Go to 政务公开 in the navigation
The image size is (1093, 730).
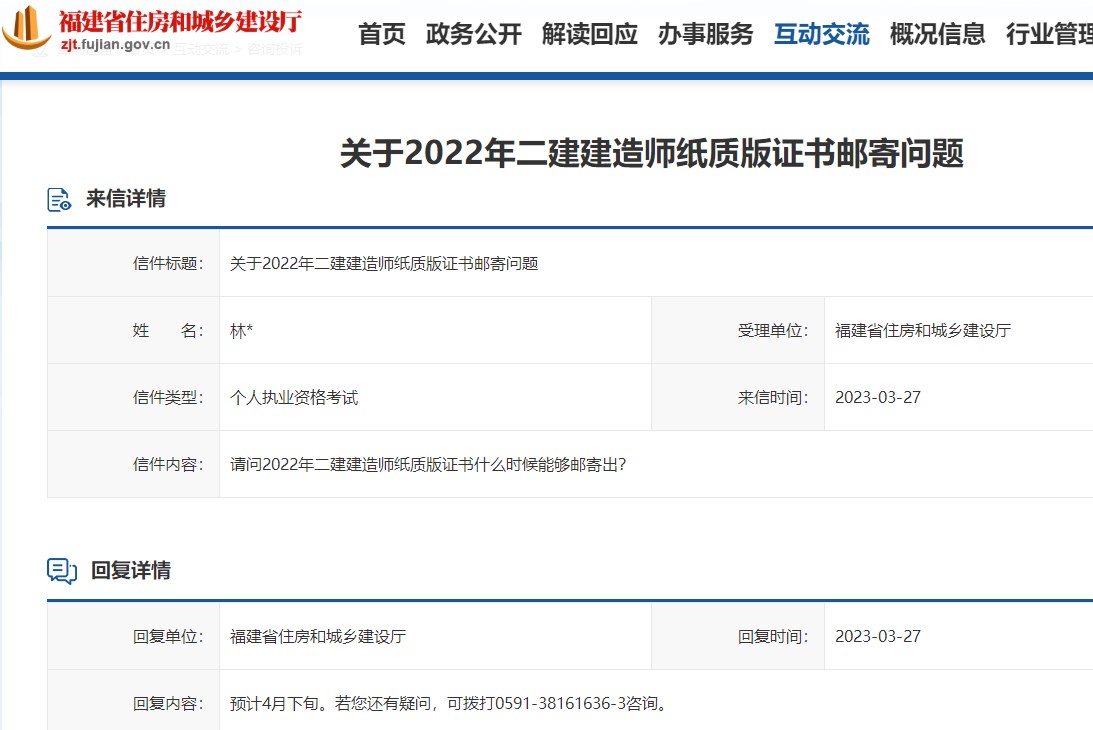point(473,34)
